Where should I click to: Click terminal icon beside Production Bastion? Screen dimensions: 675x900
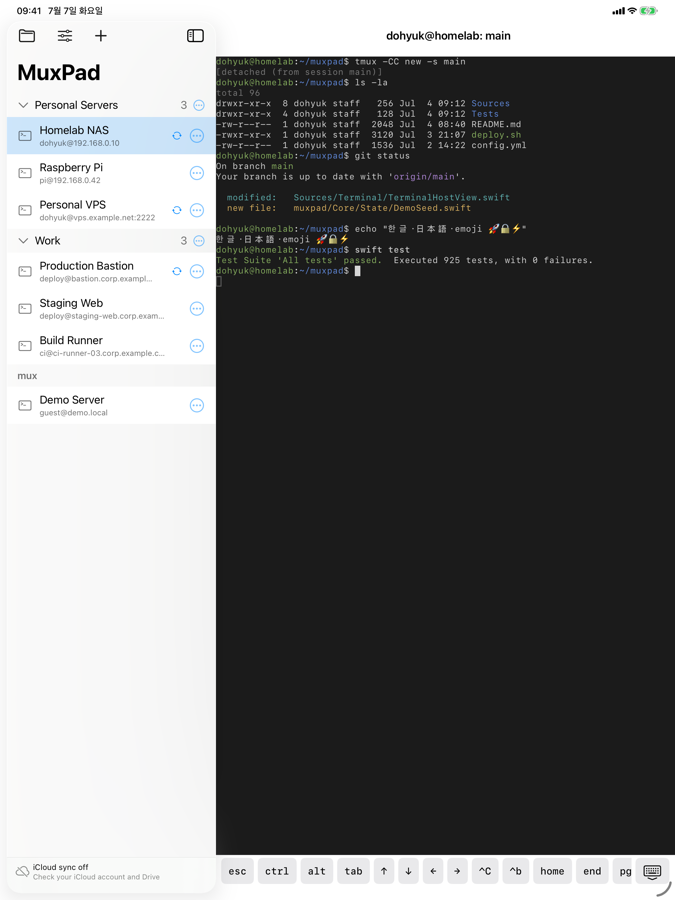pos(25,271)
